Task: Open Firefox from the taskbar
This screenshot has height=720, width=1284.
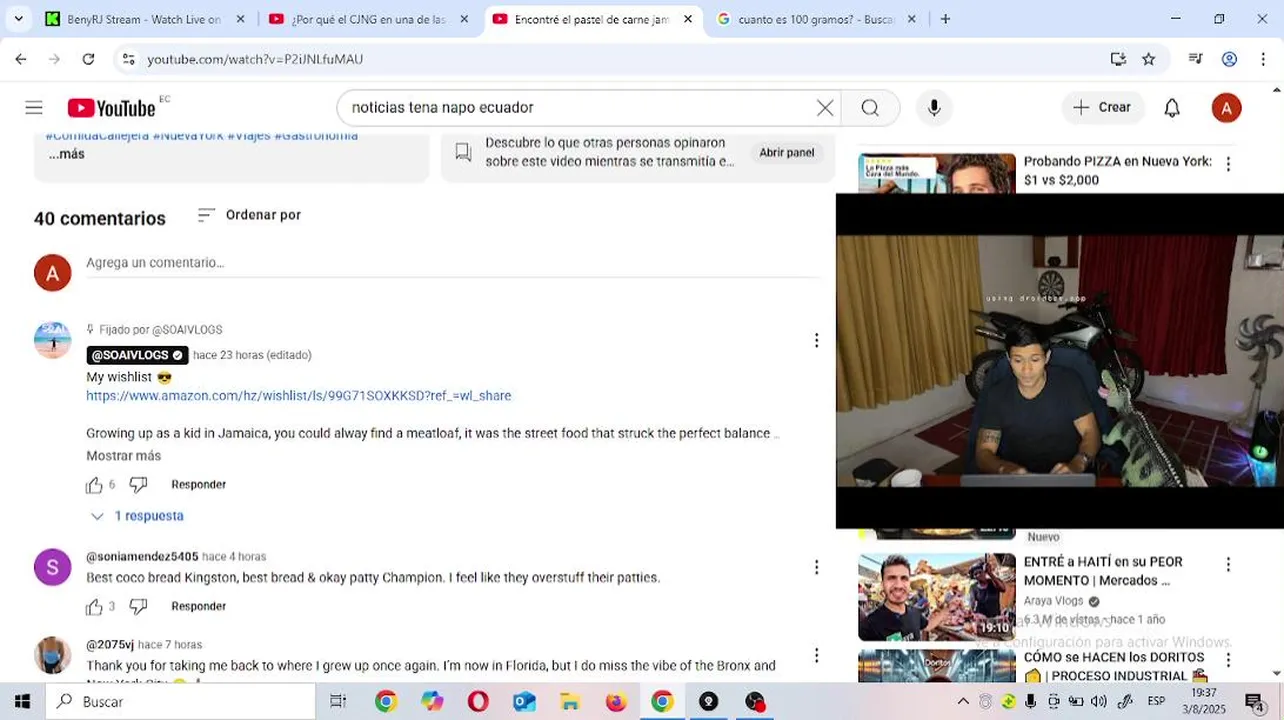Action: tap(616, 701)
